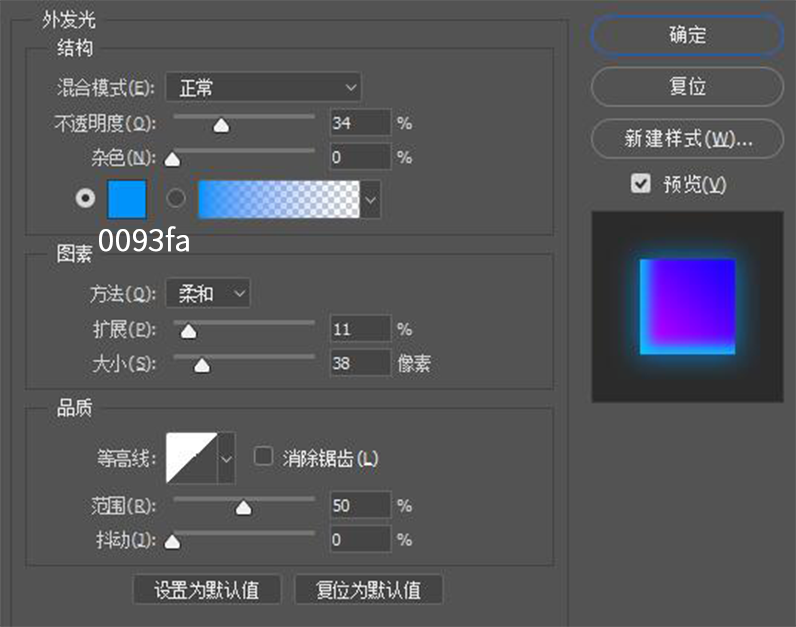Click the 设置为默认值 button

(x=207, y=590)
